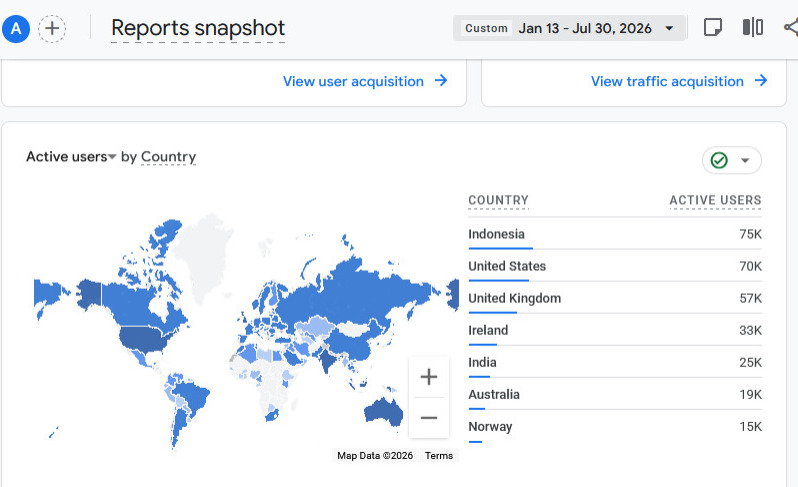The height and width of the screenshot is (487, 798).
Task: Open the custom date range dropdown
Action: [x=569, y=28]
